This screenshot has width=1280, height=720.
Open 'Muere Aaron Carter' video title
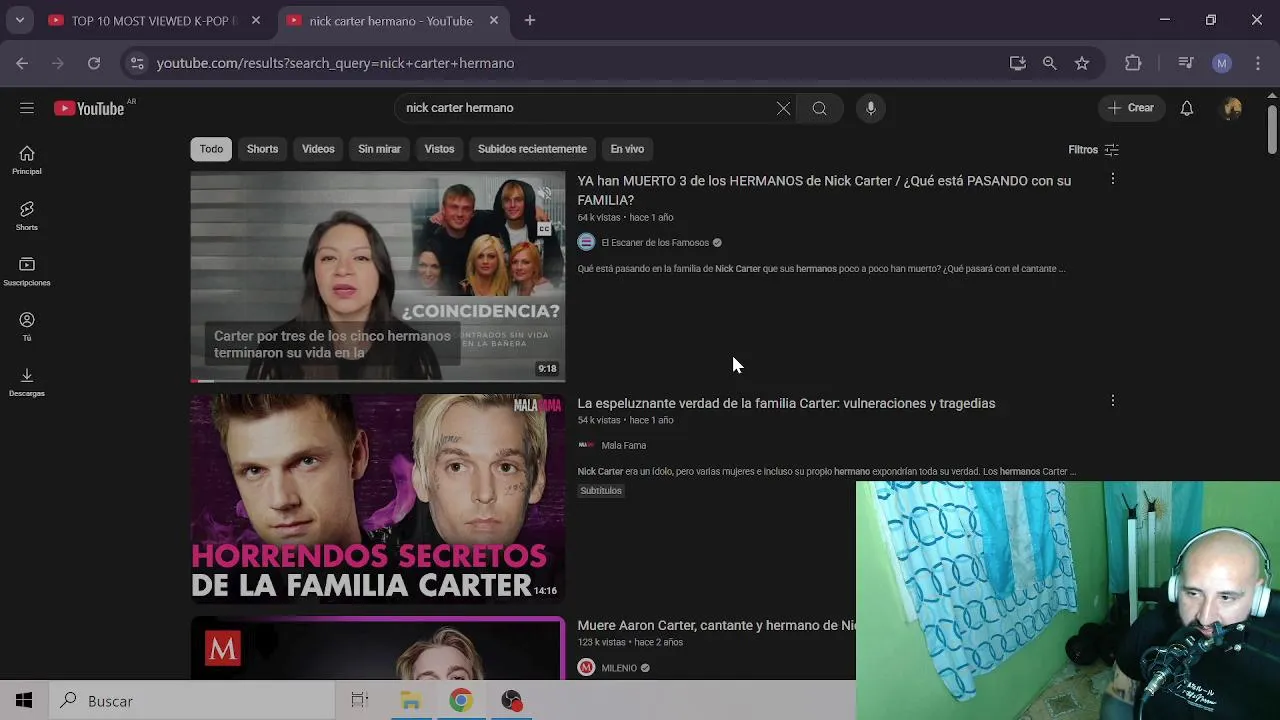(x=716, y=625)
